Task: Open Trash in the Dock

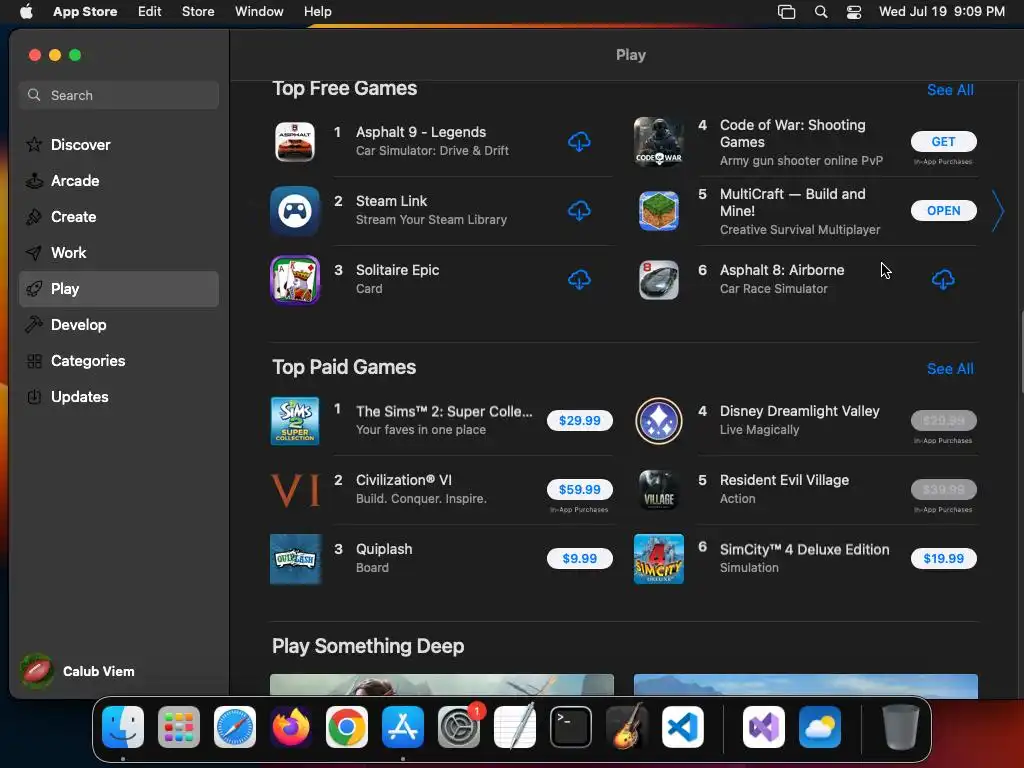Action: coord(901,727)
